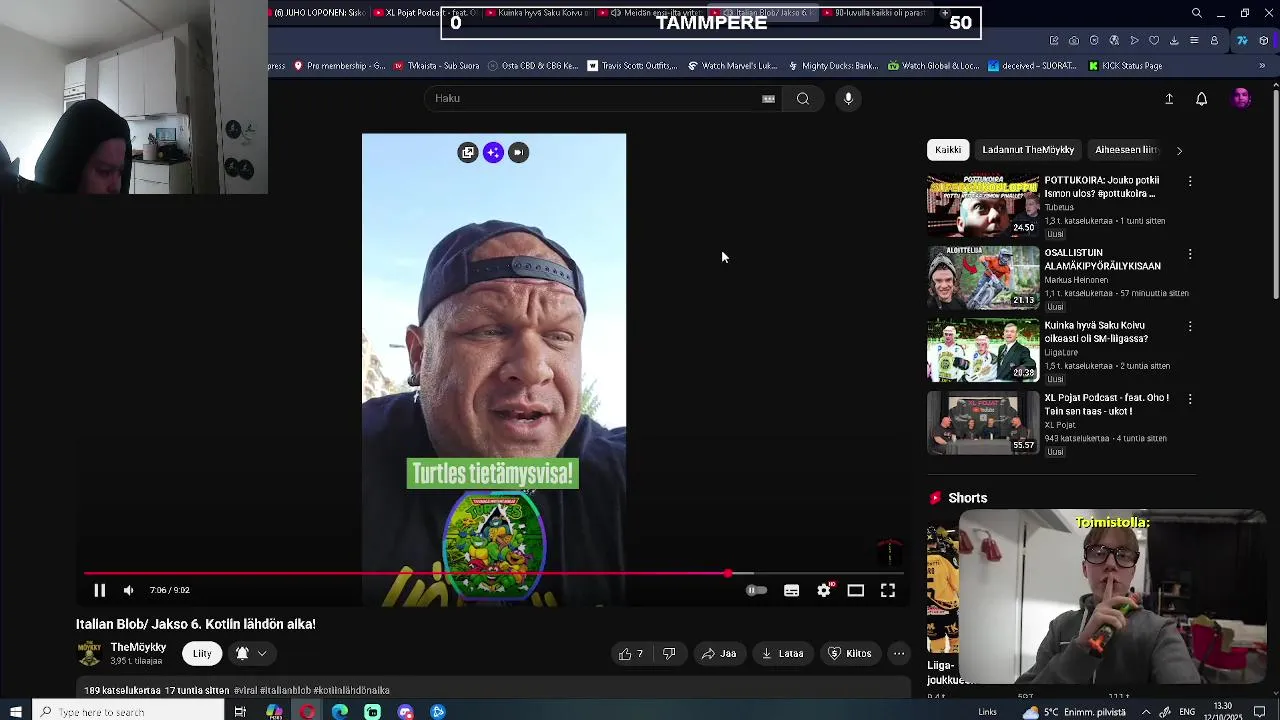Enter fullscreen mode
The image size is (1280, 720).
tap(888, 590)
